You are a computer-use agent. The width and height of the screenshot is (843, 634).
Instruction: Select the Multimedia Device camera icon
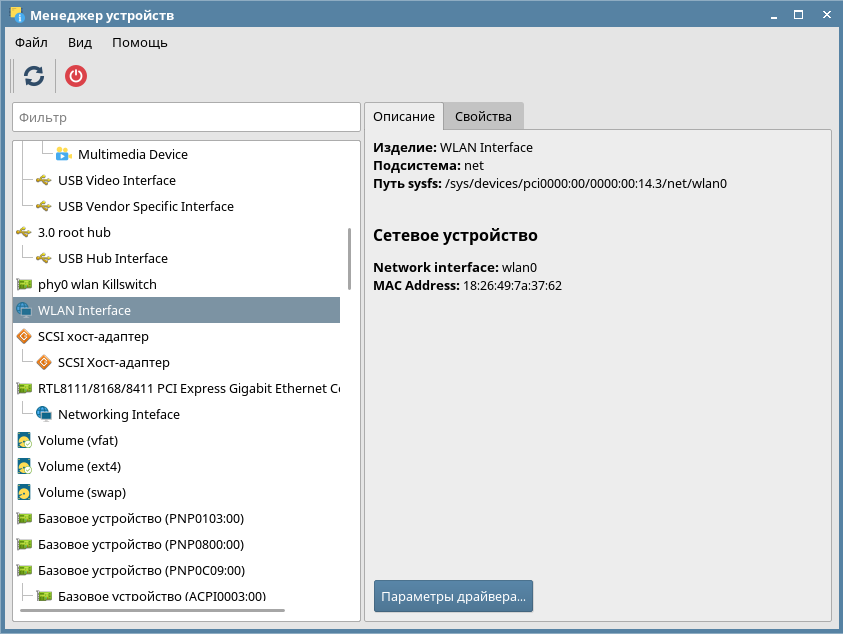point(64,154)
